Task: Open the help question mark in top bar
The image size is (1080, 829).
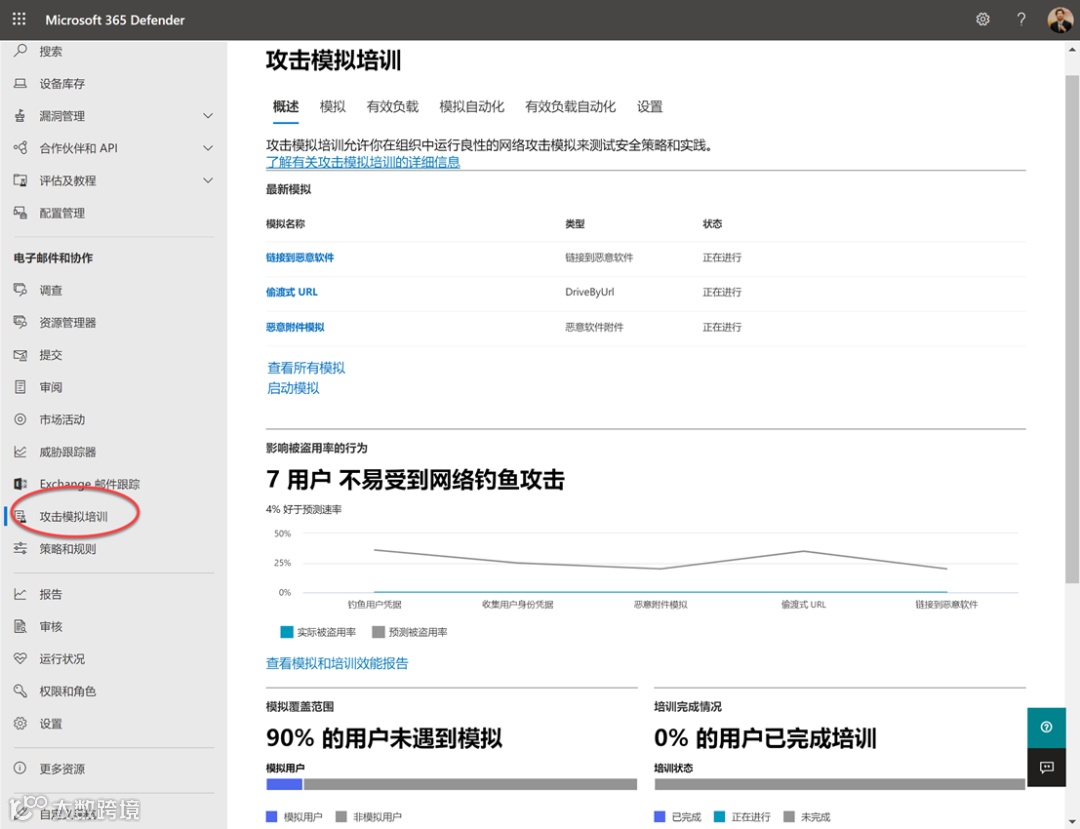Action: (1021, 19)
